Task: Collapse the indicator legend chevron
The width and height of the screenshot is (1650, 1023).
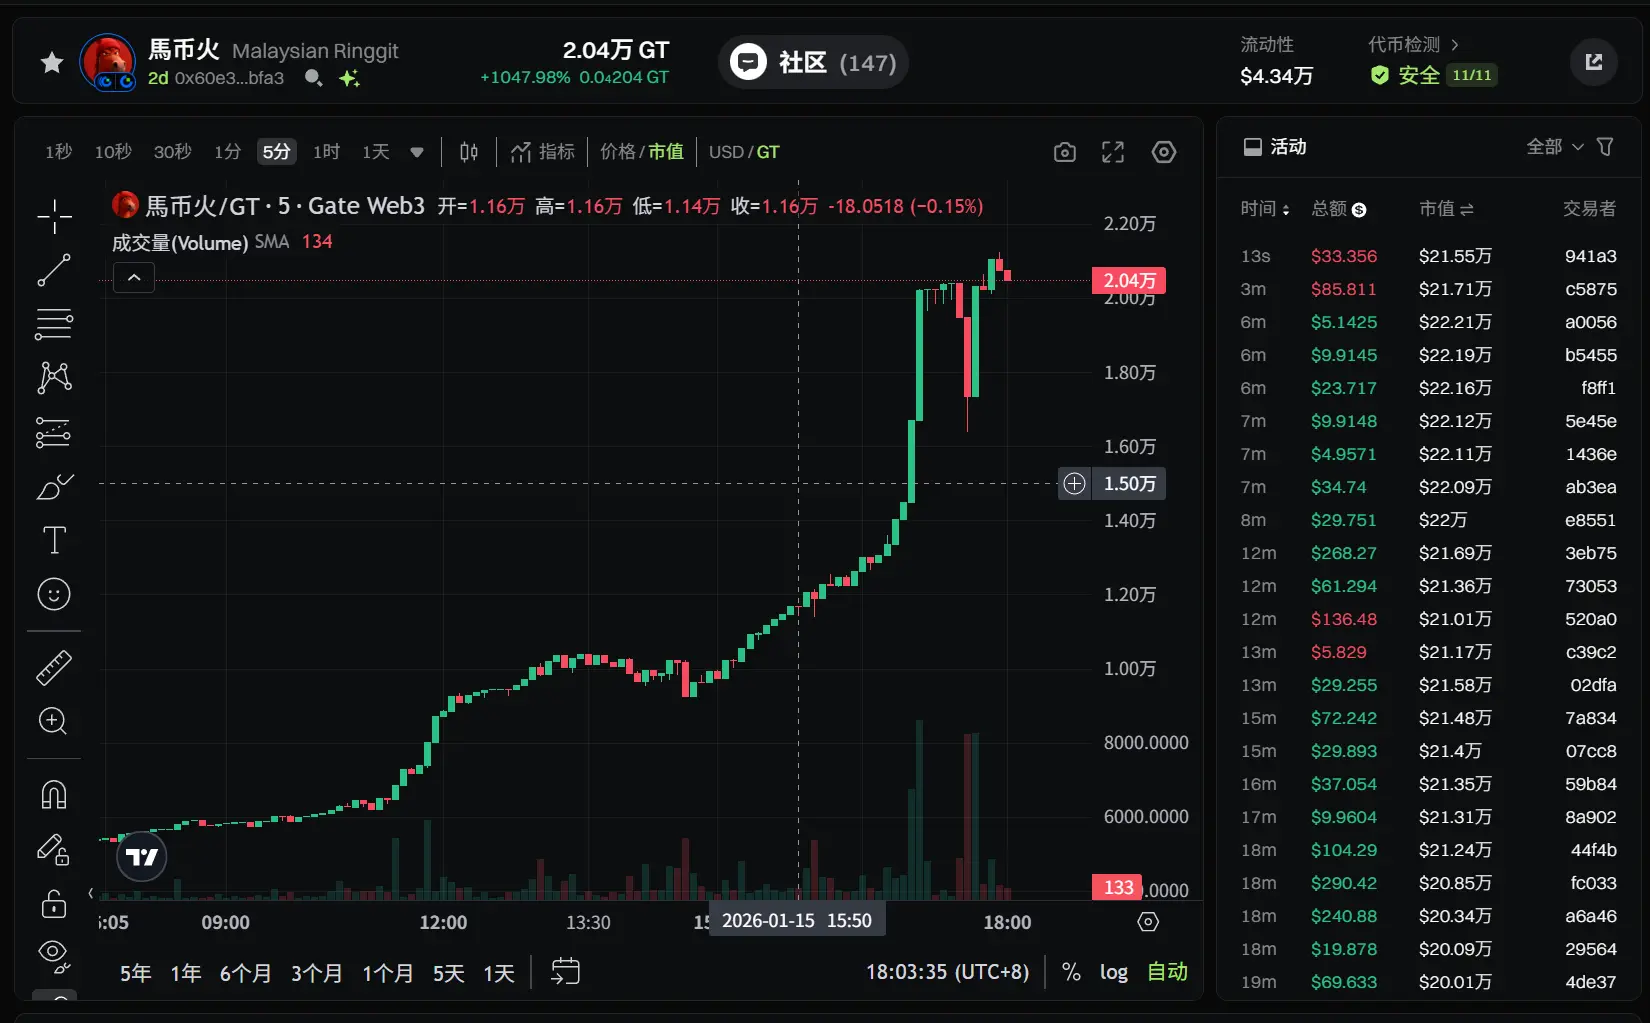Action: click(x=134, y=277)
